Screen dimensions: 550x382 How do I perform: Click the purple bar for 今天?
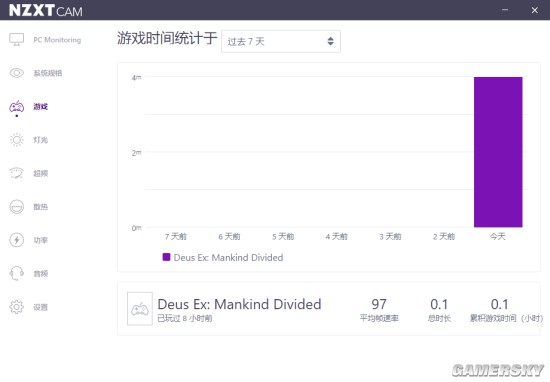pos(498,152)
